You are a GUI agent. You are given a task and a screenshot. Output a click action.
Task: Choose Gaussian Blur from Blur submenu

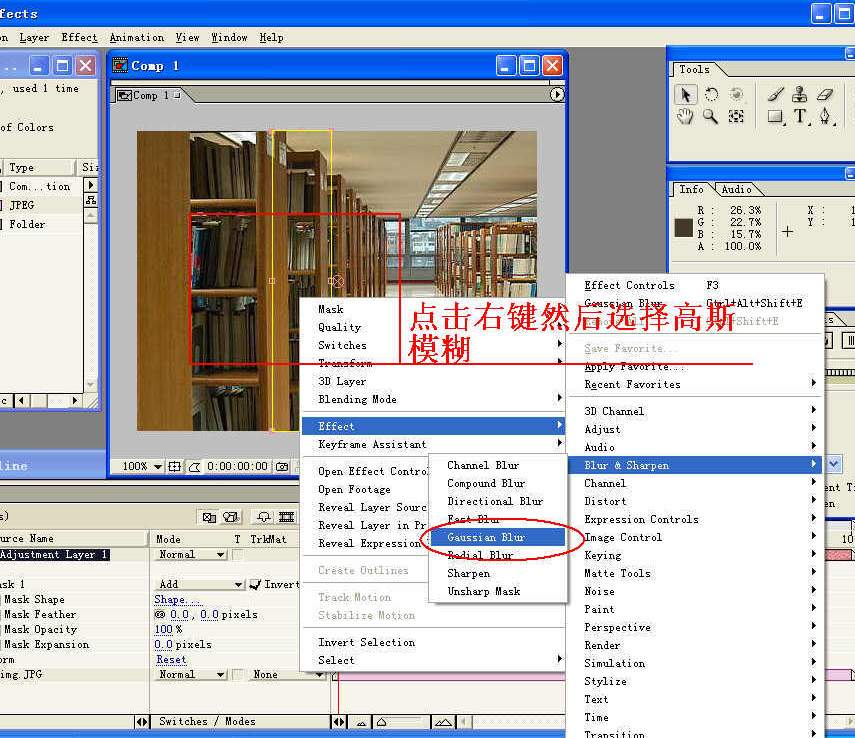(x=498, y=537)
